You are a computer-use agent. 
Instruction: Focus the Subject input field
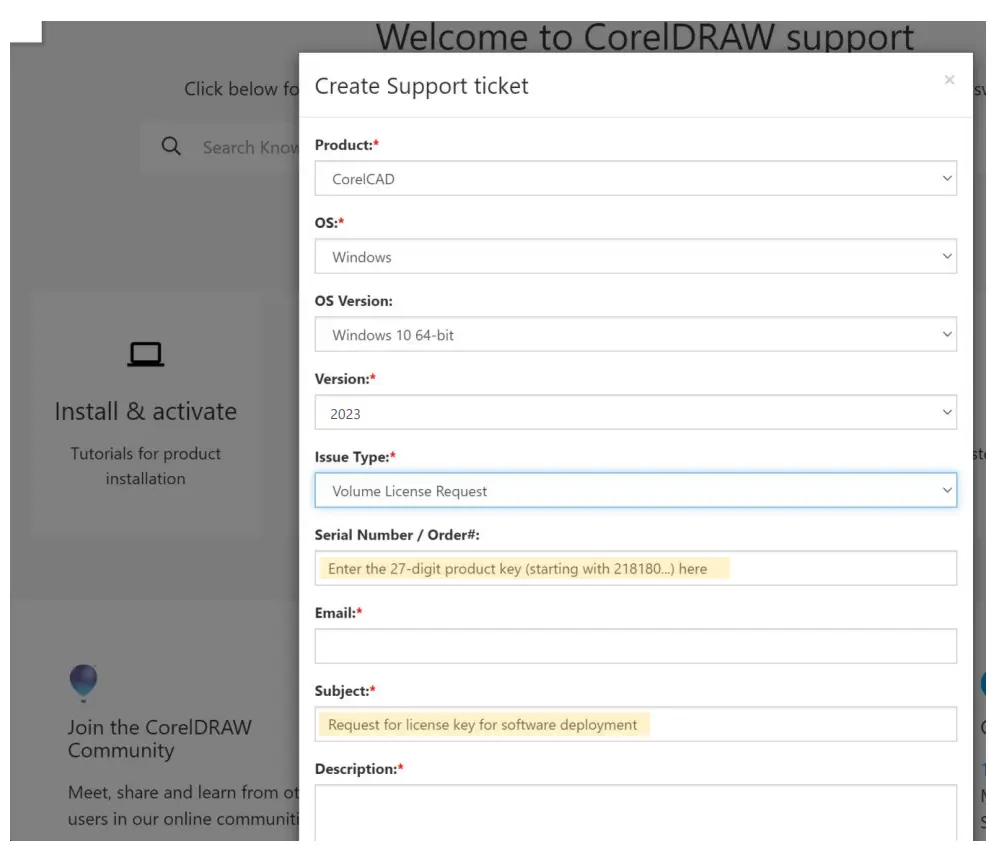pos(635,724)
